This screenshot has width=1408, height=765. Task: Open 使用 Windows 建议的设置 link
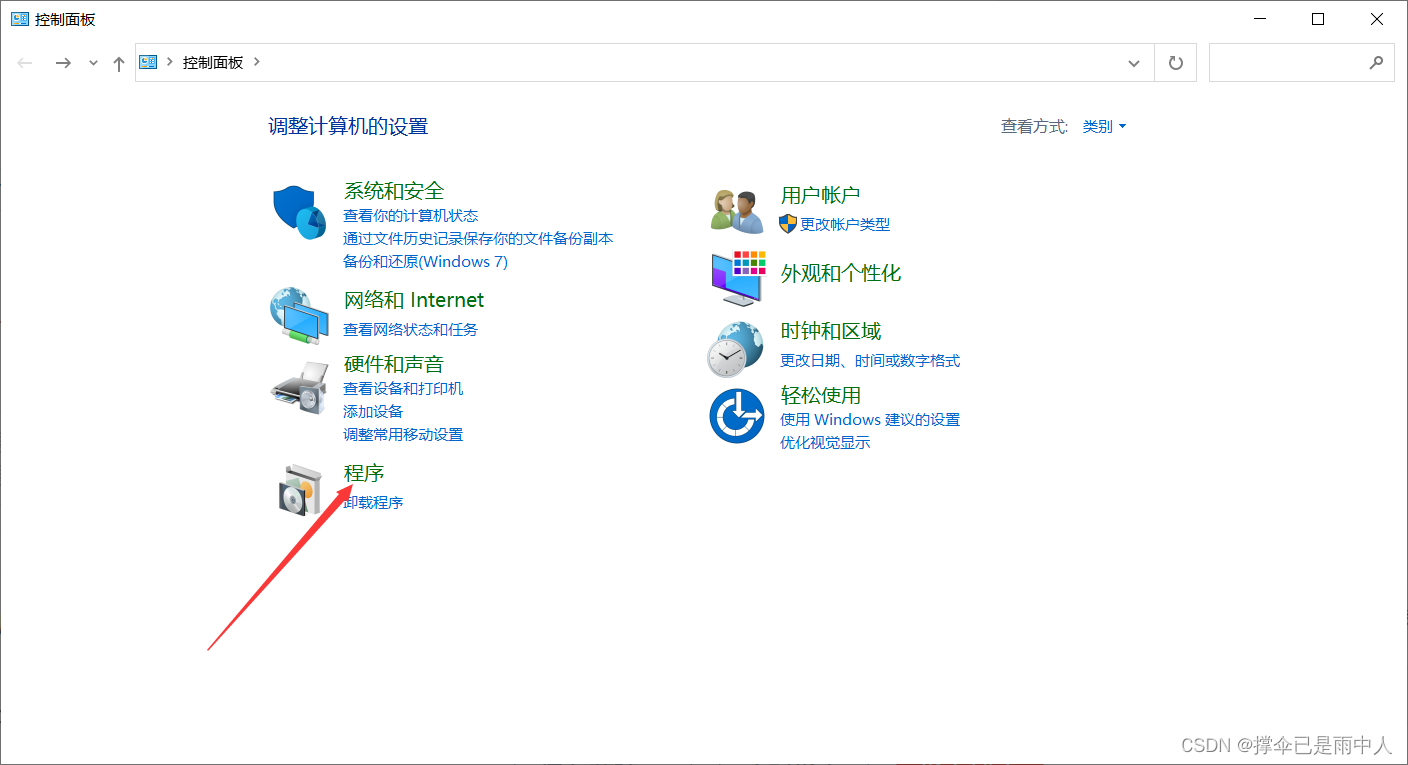click(x=870, y=419)
